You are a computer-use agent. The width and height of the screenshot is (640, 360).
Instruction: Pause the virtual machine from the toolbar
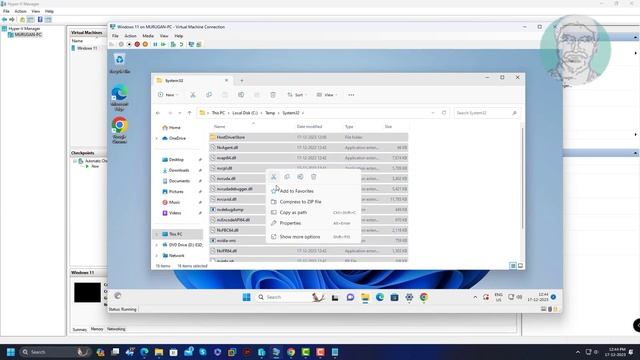(155, 44)
